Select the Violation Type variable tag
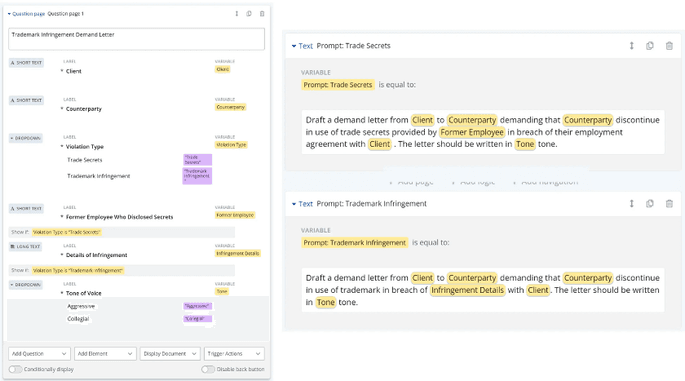The height and width of the screenshot is (381, 685). 231,145
